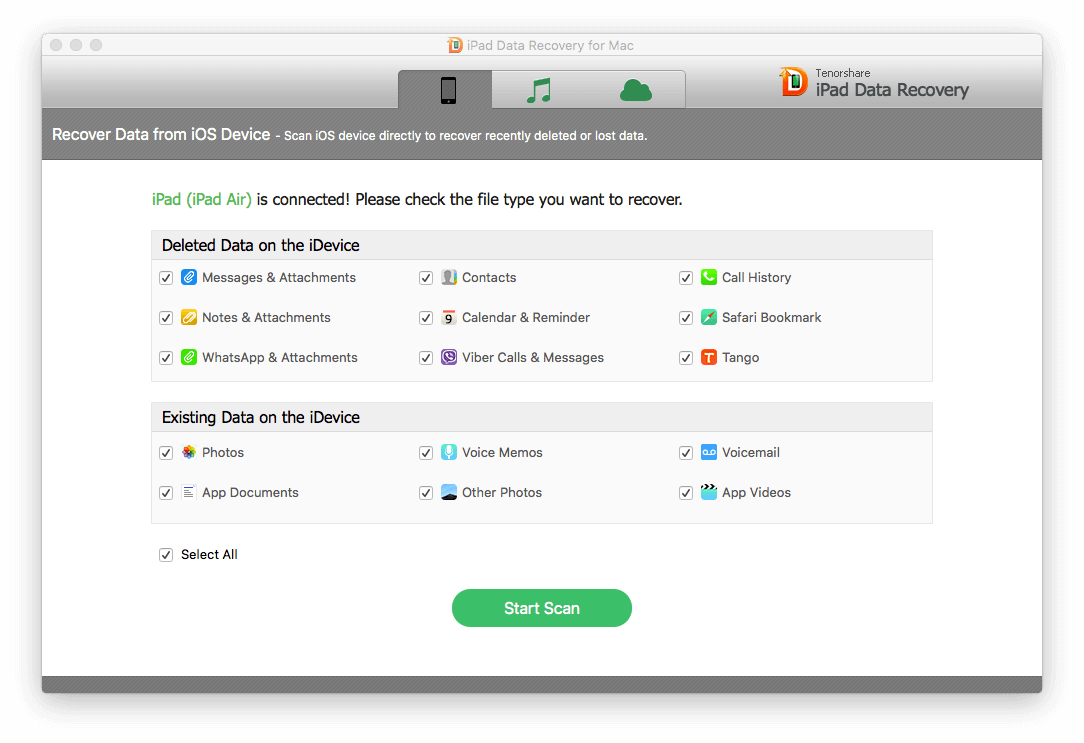1084x743 pixels.
Task: Uncheck the Safari Bookmark checkbox
Action: click(x=686, y=317)
